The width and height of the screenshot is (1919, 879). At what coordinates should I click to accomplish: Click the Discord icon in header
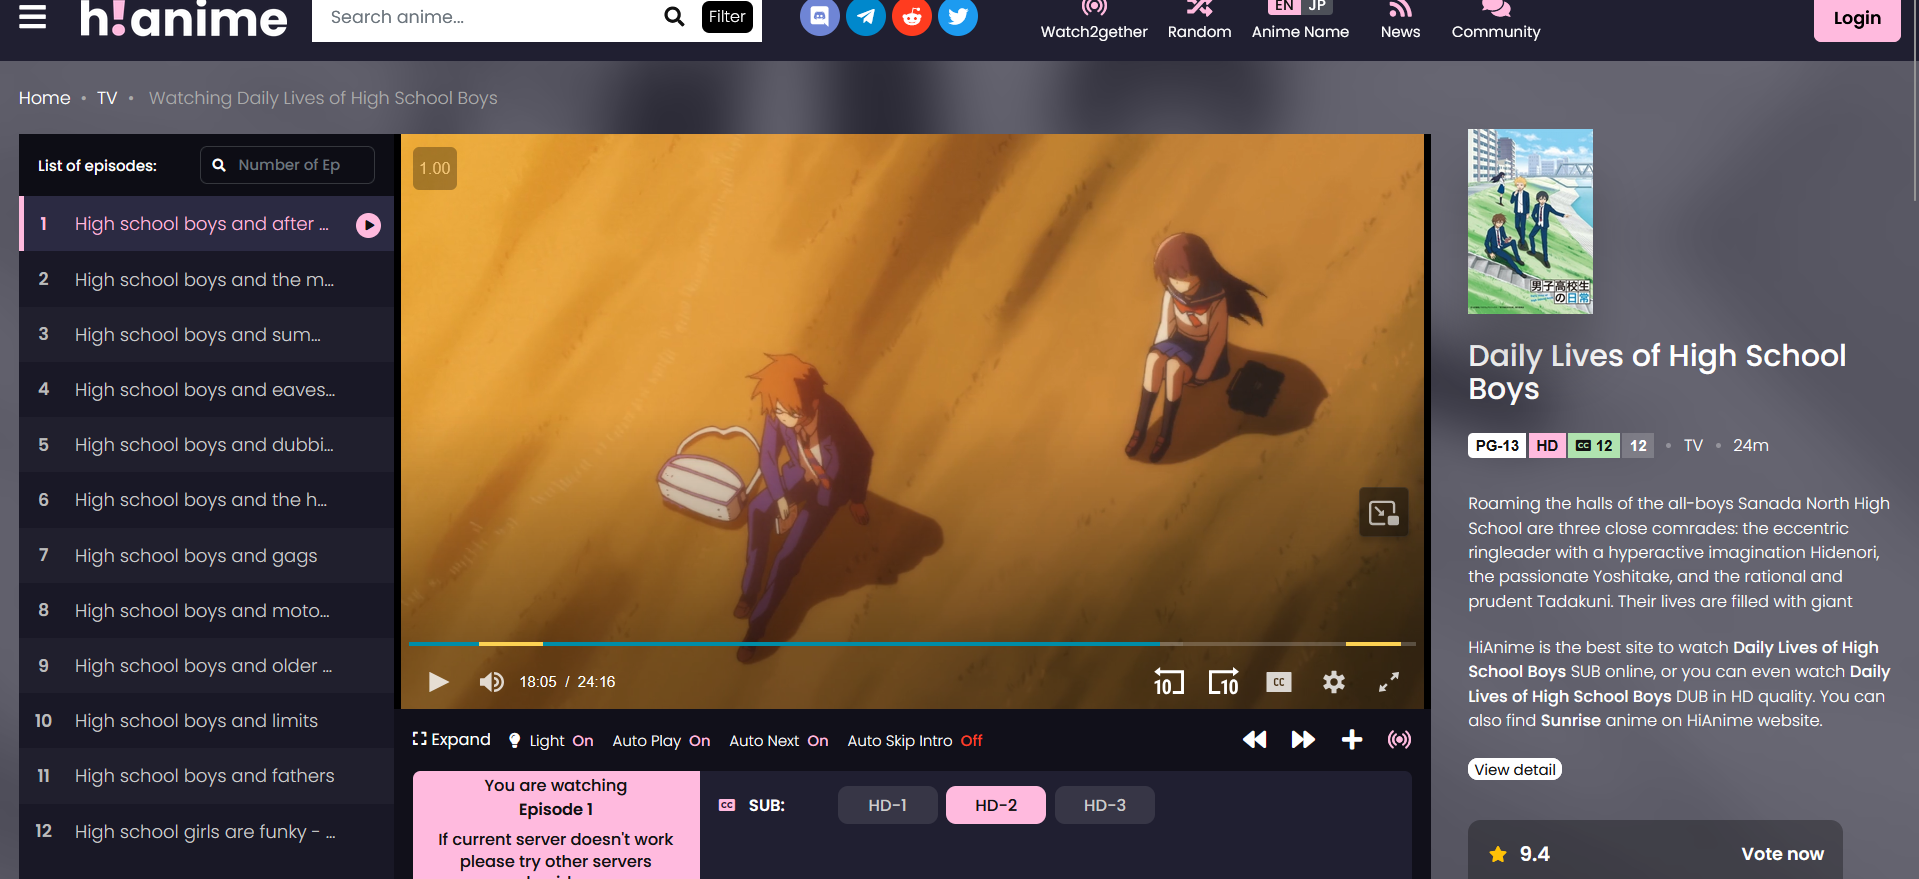(x=819, y=17)
